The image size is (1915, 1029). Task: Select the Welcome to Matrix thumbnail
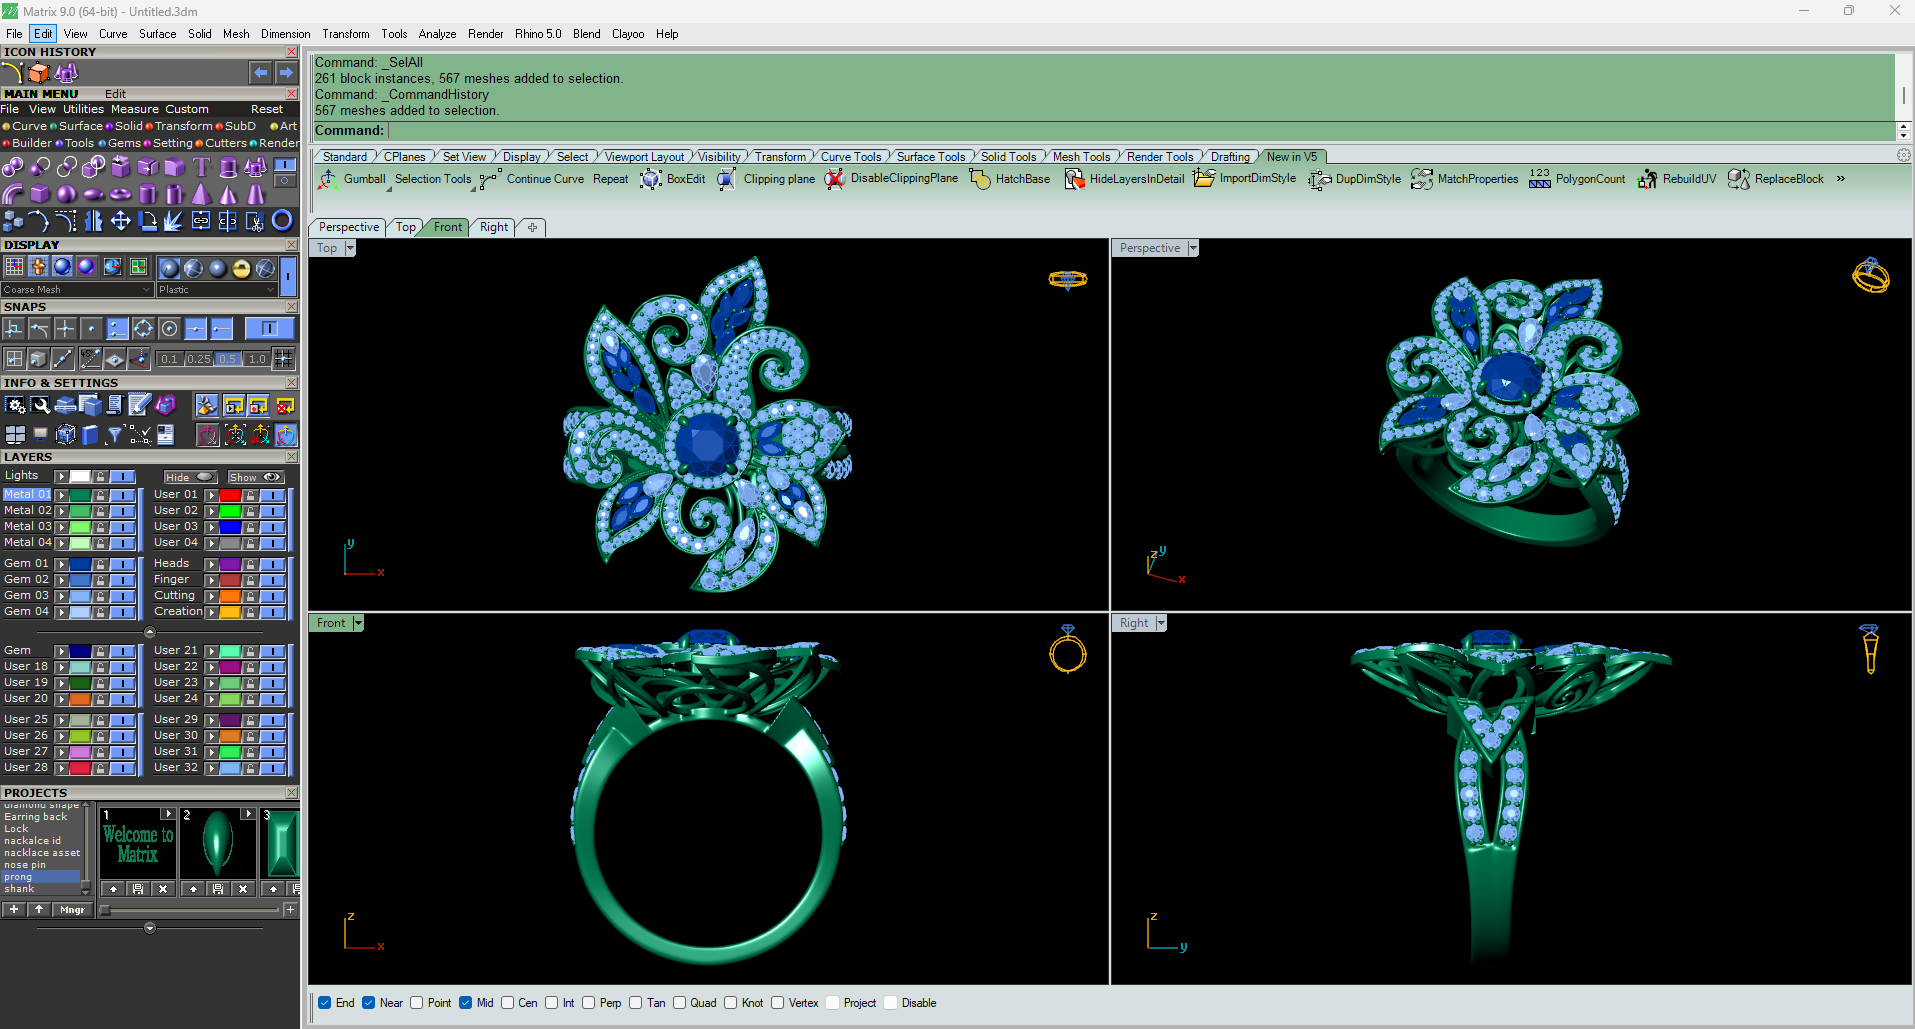pyautogui.click(x=138, y=844)
